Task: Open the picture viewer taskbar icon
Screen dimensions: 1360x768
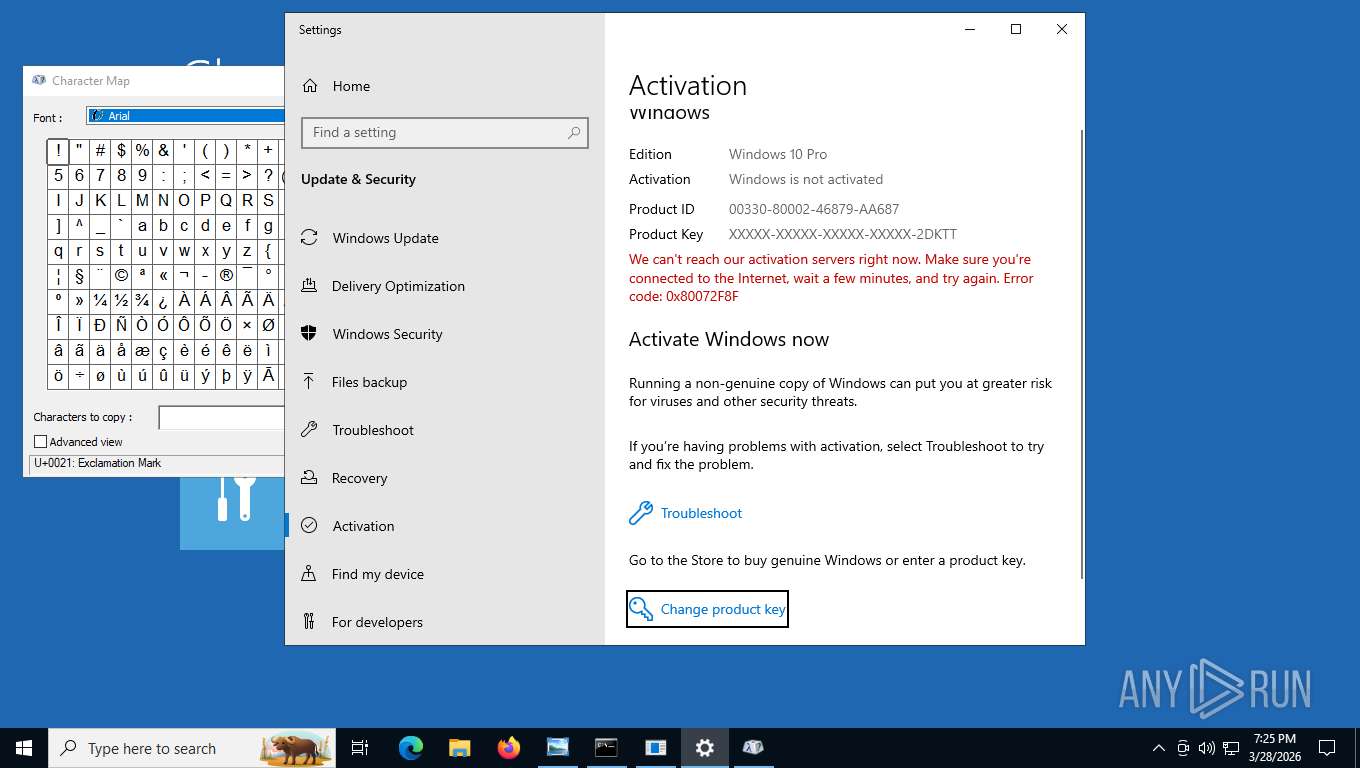Action: tap(557, 748)
